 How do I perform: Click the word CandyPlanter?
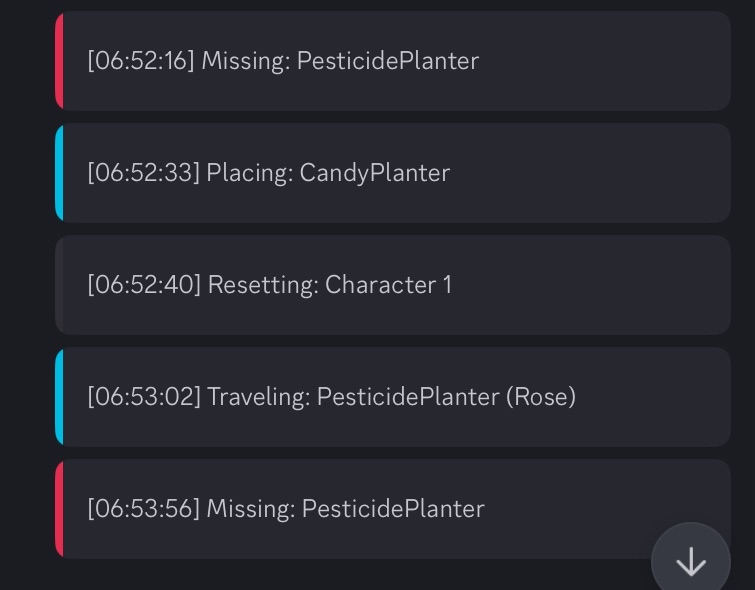click(x=375, y=173)
